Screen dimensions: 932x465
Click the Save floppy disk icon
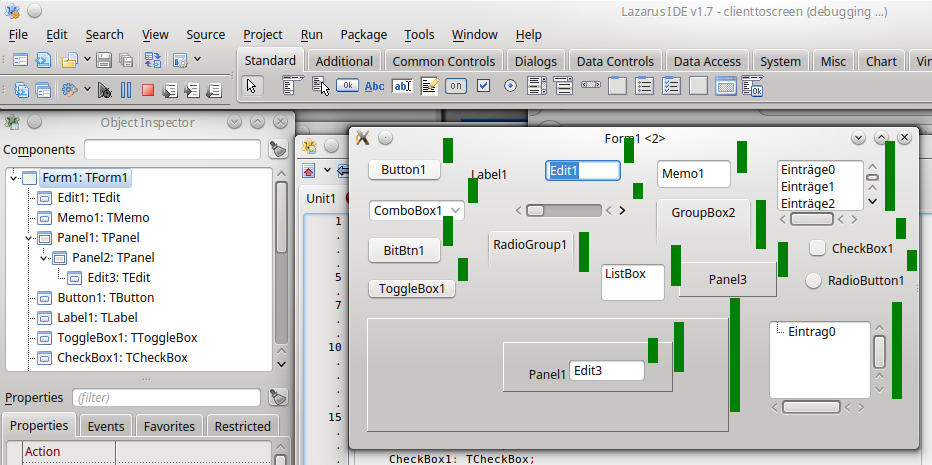(105, 60)
